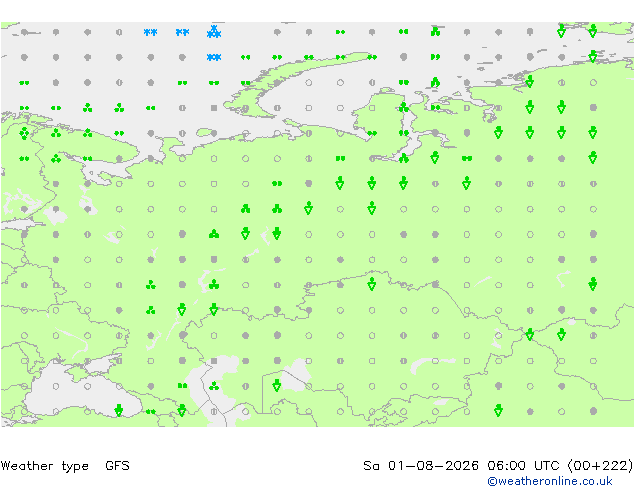Click the "GFS" model label
This screenshot has width=634, height=490.
pyautogui.click(x=117, y=466)
